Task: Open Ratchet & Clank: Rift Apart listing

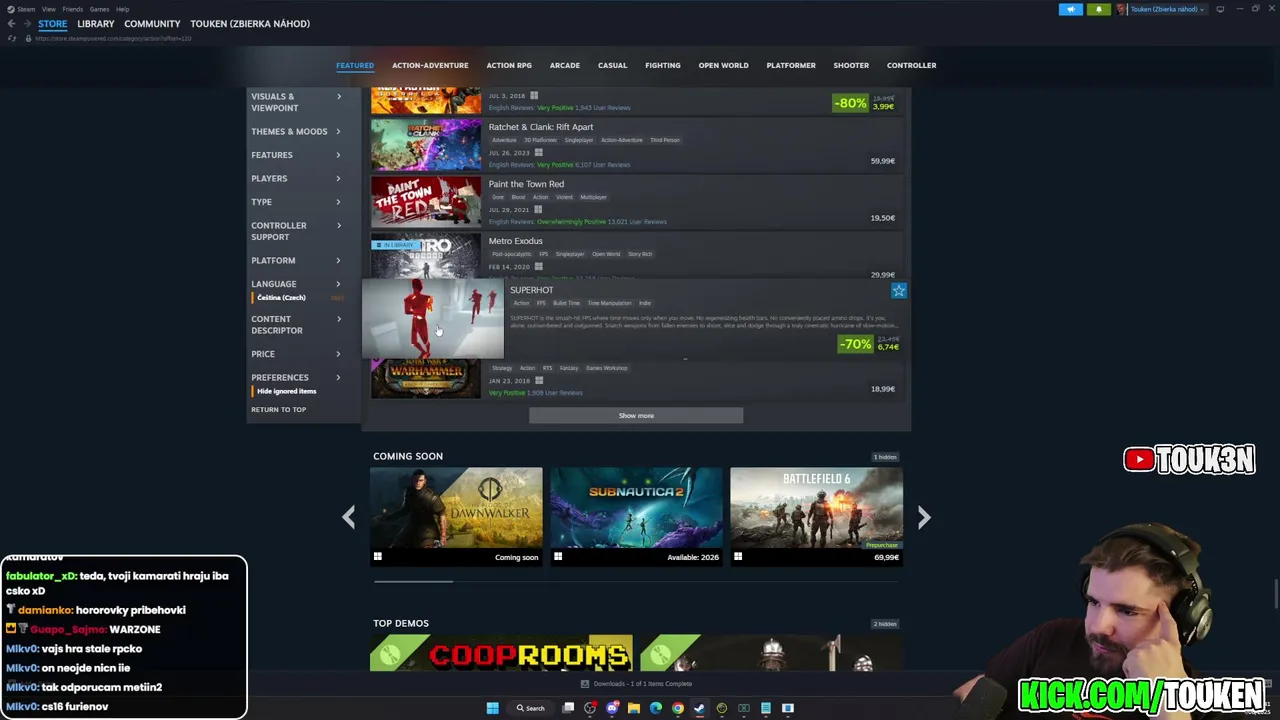Action: click(x=636, y=144)
